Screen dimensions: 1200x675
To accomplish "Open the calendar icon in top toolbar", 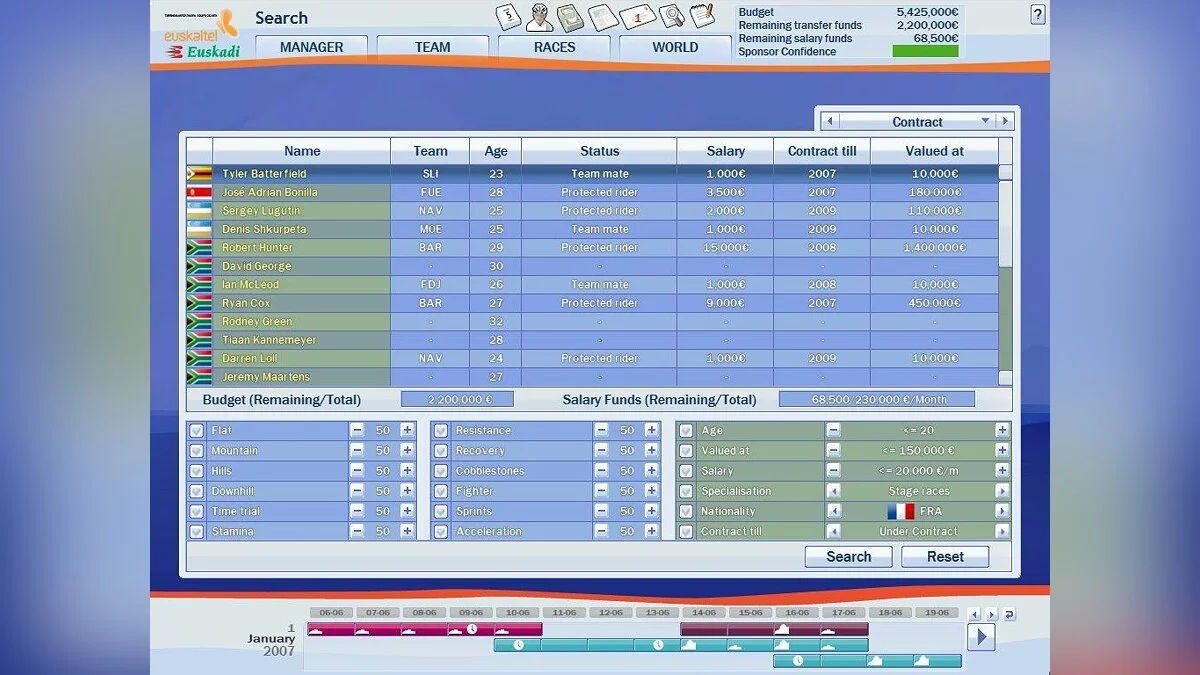I will click(509, 17).
